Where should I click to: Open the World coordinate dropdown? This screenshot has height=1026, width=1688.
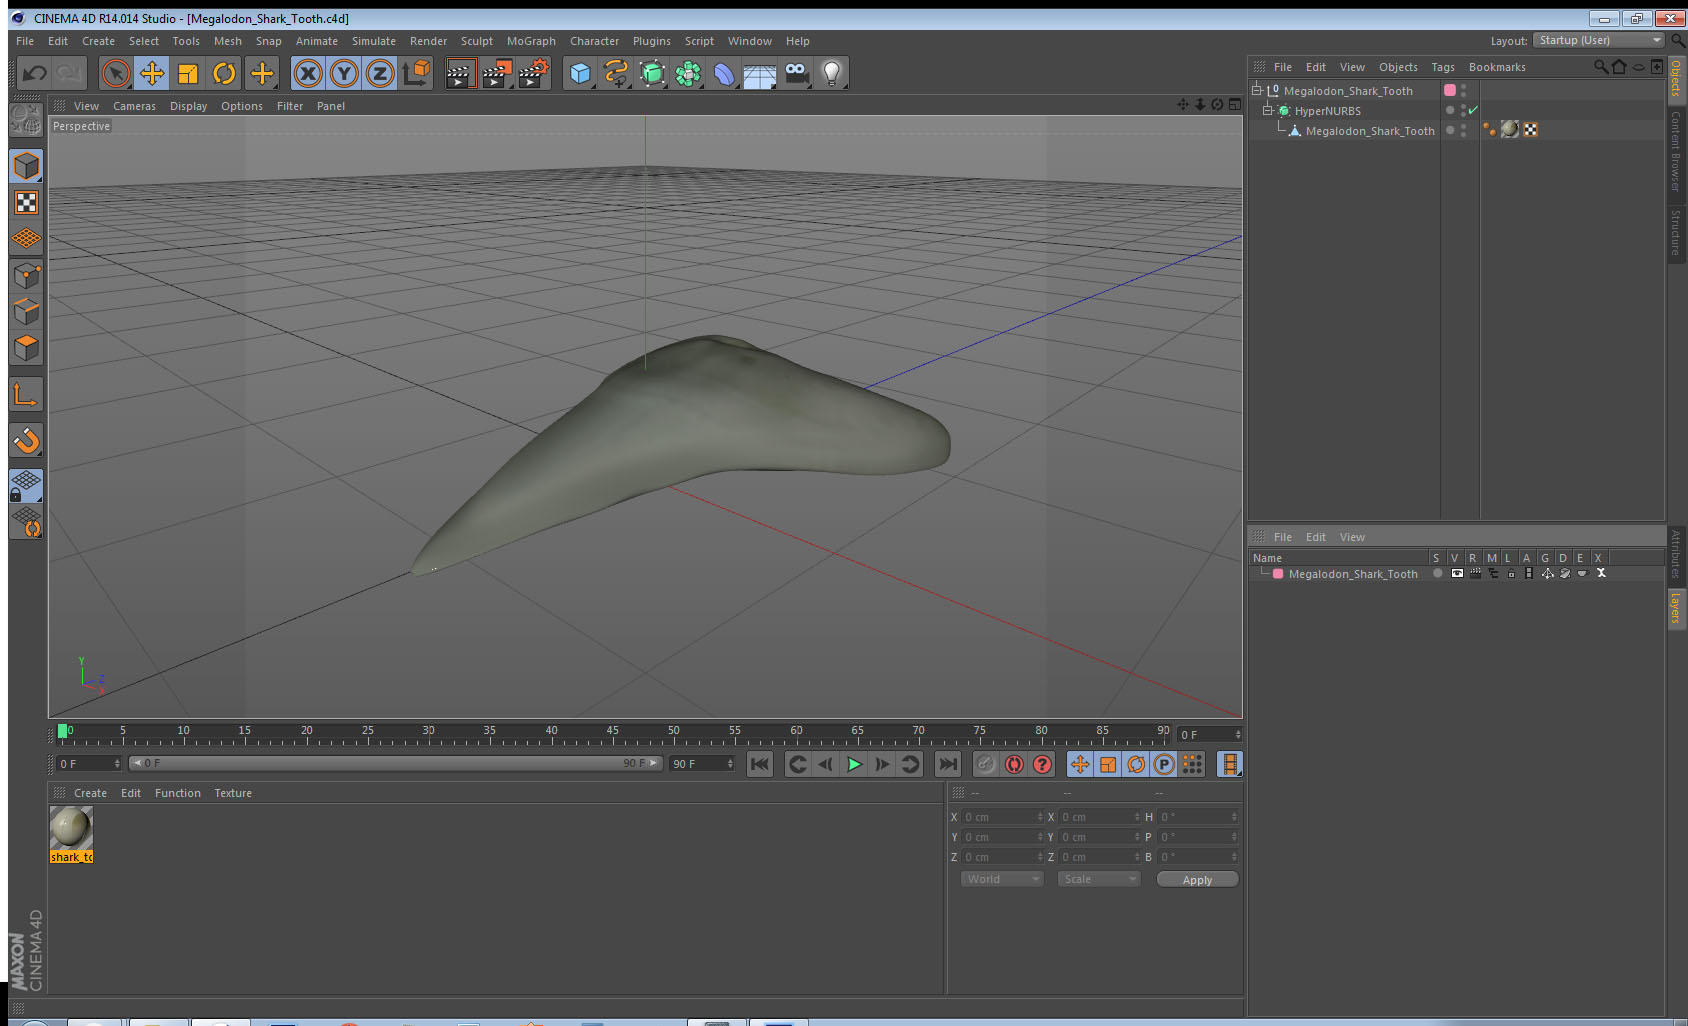click(x=1002, y=879)
